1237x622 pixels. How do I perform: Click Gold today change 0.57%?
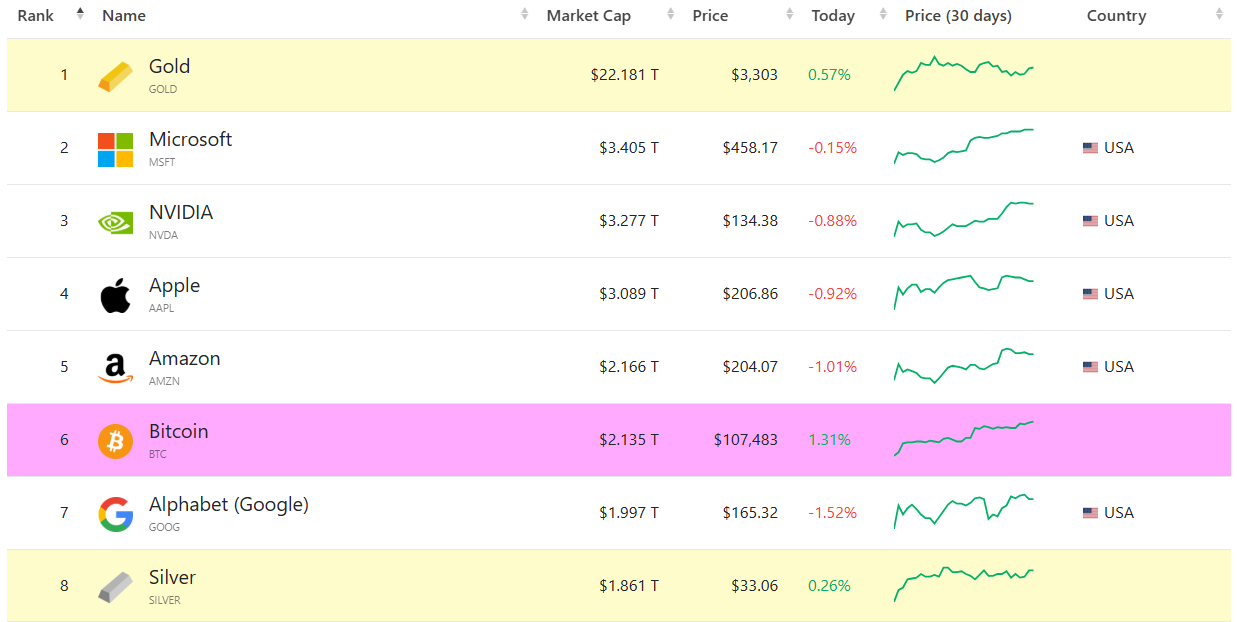[x=829, y=75]
